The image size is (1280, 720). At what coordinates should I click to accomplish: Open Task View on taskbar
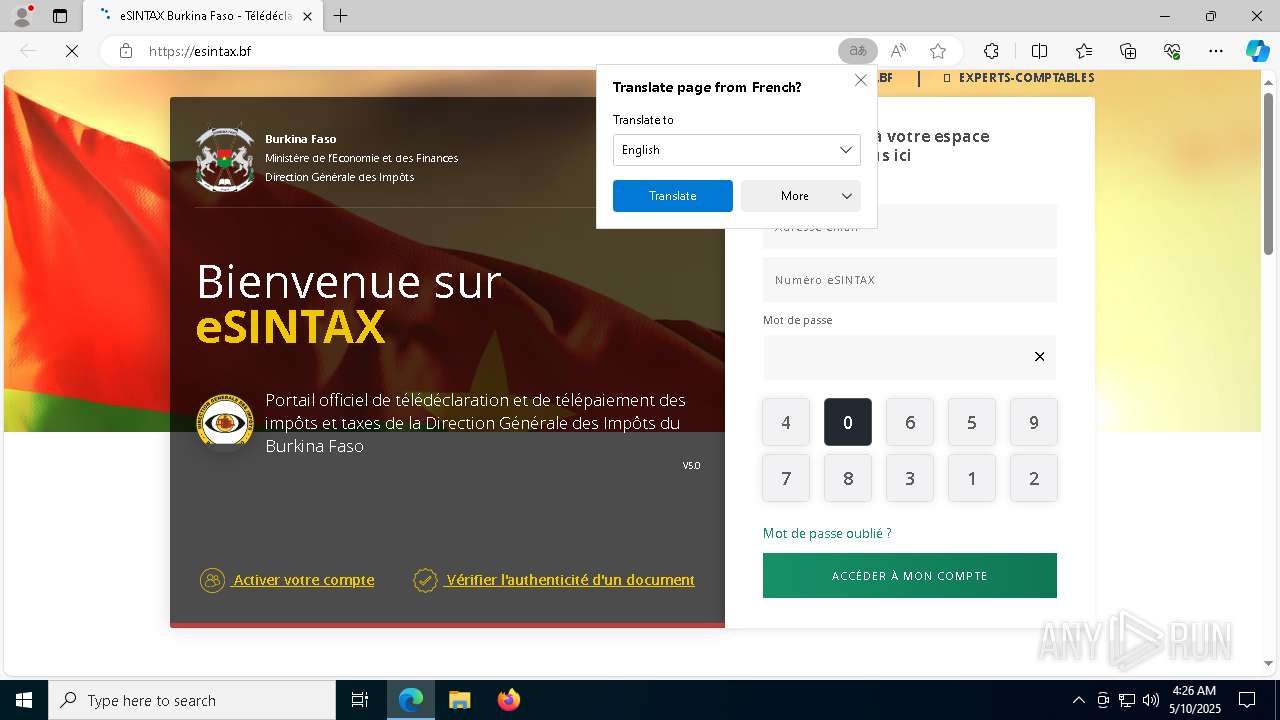pos(360,700)
